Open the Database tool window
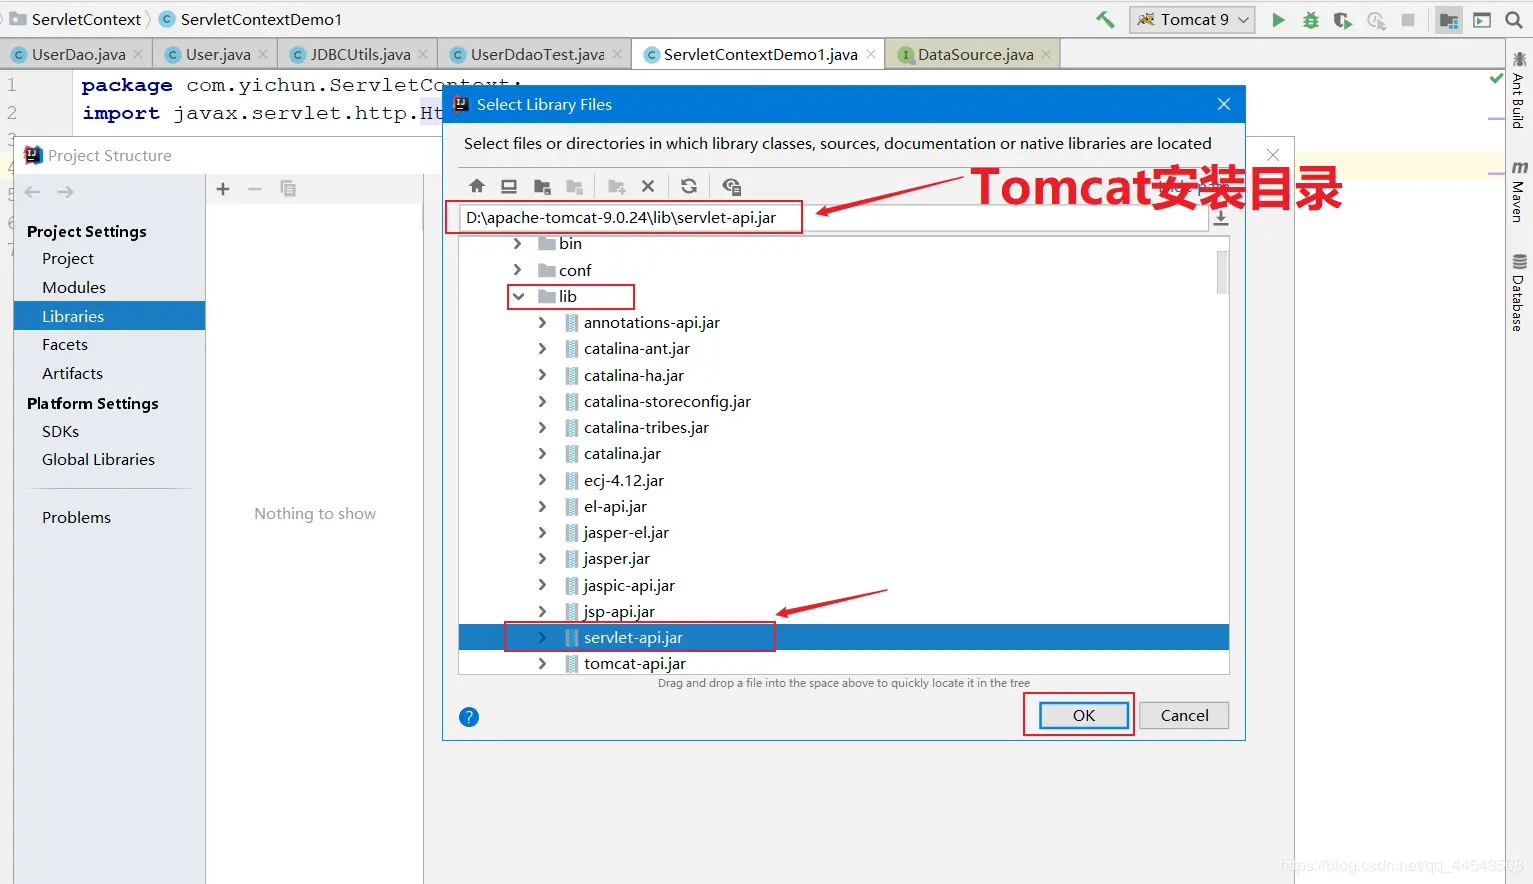 pyautogui.click(x=1518, y=293)
